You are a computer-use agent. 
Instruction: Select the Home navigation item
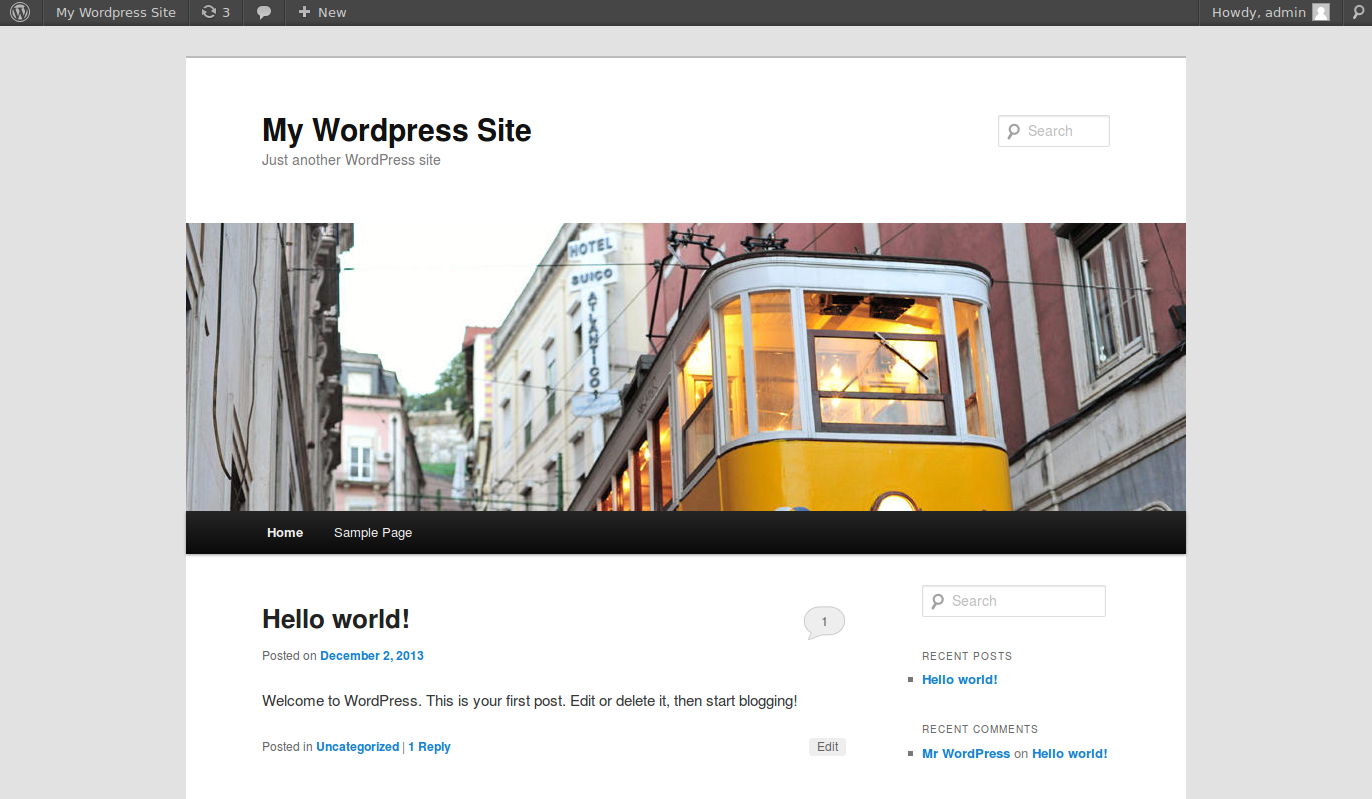[x=285, y=533]
